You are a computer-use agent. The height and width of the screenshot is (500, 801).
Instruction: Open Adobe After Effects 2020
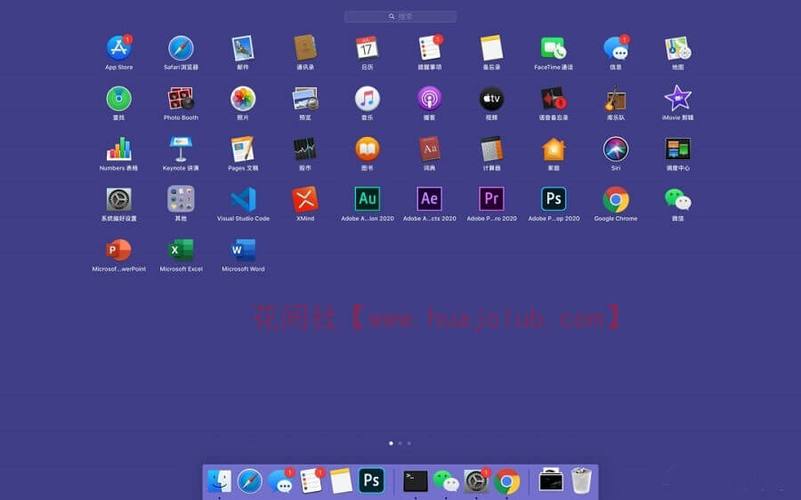(x=430, y=199)
